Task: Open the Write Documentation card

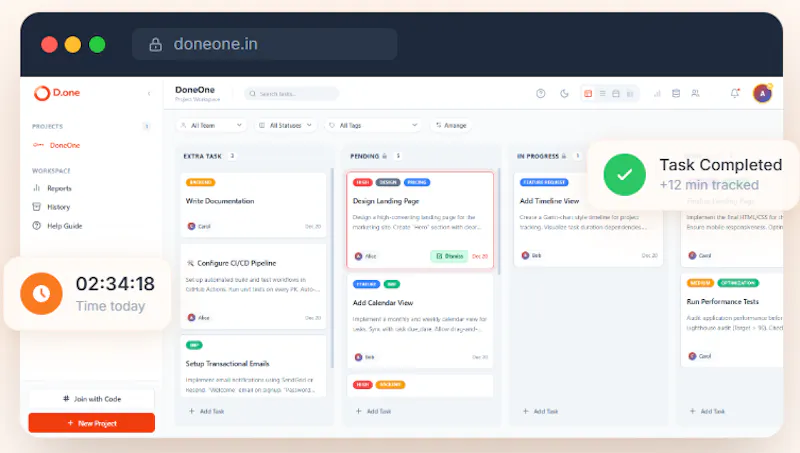Action: (x=254, y=205)
